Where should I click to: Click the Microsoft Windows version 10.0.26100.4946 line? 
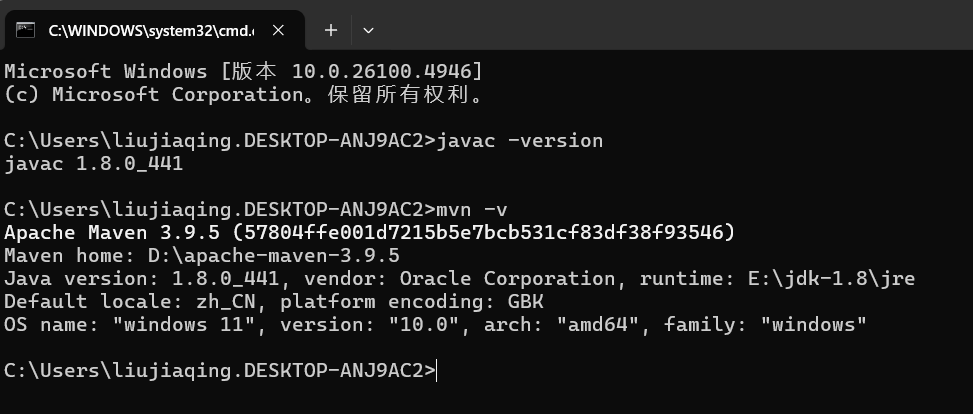[x=244, y=71]
